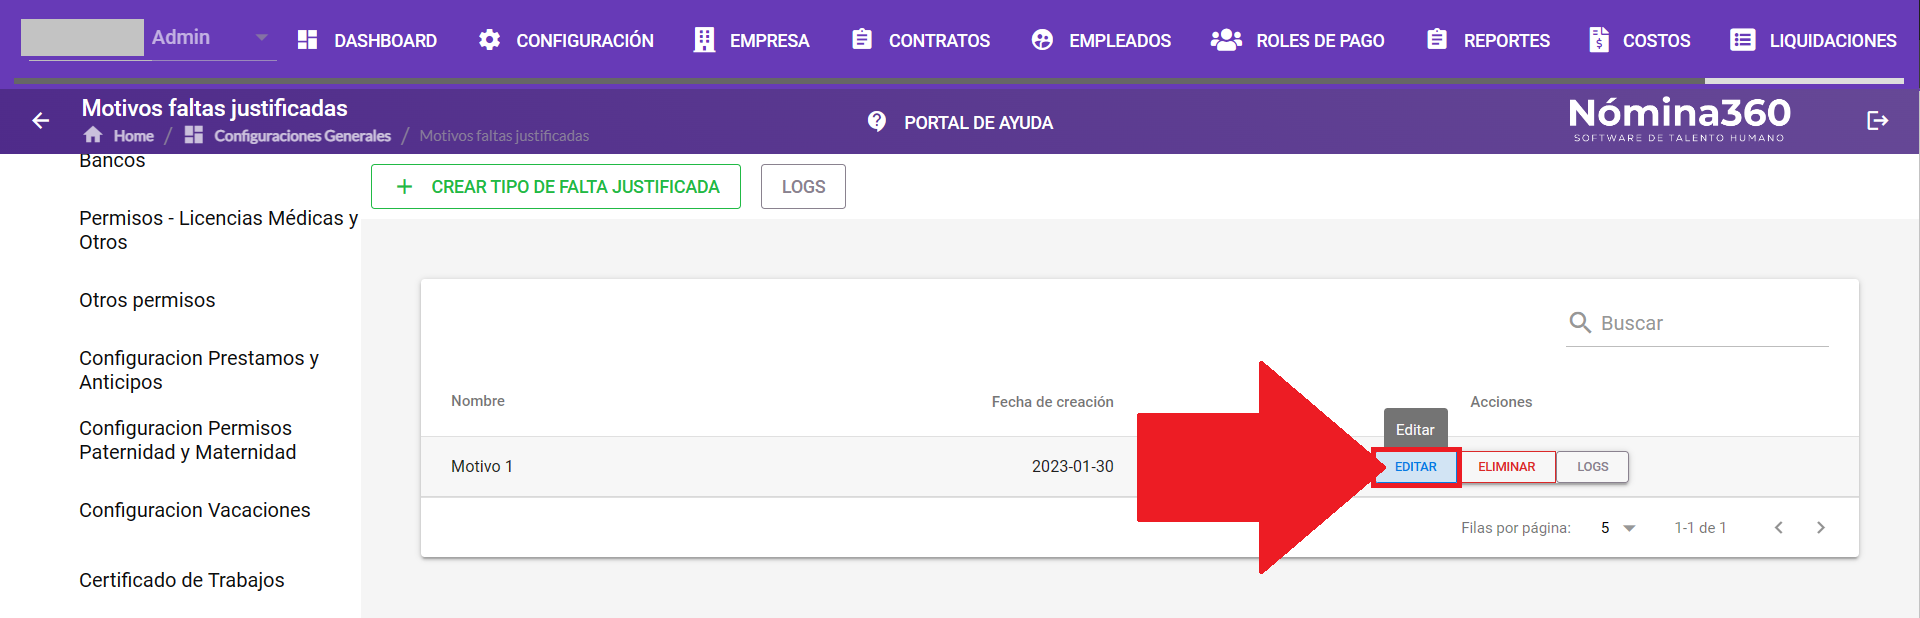Open the EMPRESA menu
The image size is (1920, 618).
(769, 41)
